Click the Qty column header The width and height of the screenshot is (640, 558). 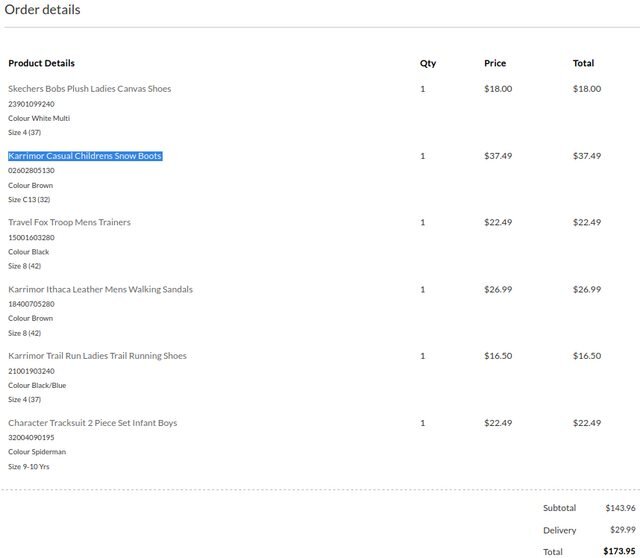pyautogui.click(x=428, y=63)
